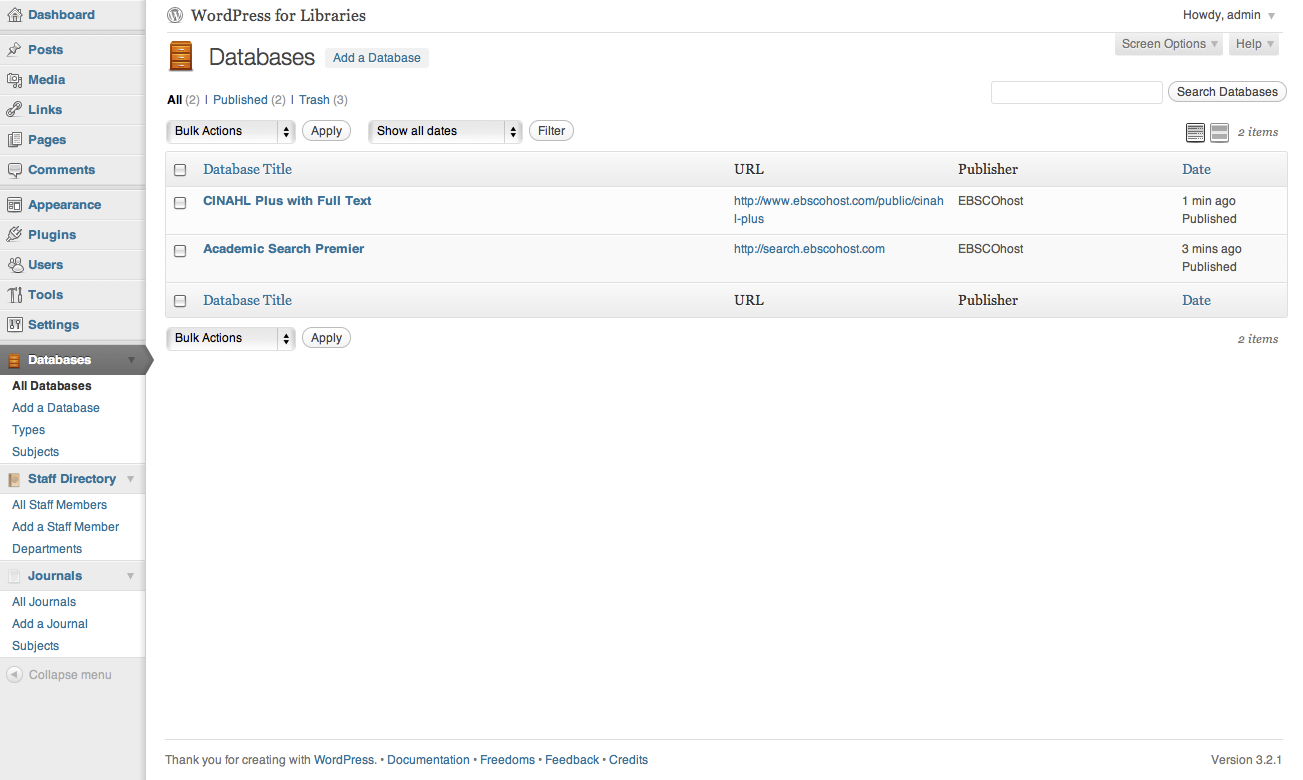The width and height of the screenshot is (1303, 780).
Task: Click the Appearance icon in sidebar
Action: 14,205
